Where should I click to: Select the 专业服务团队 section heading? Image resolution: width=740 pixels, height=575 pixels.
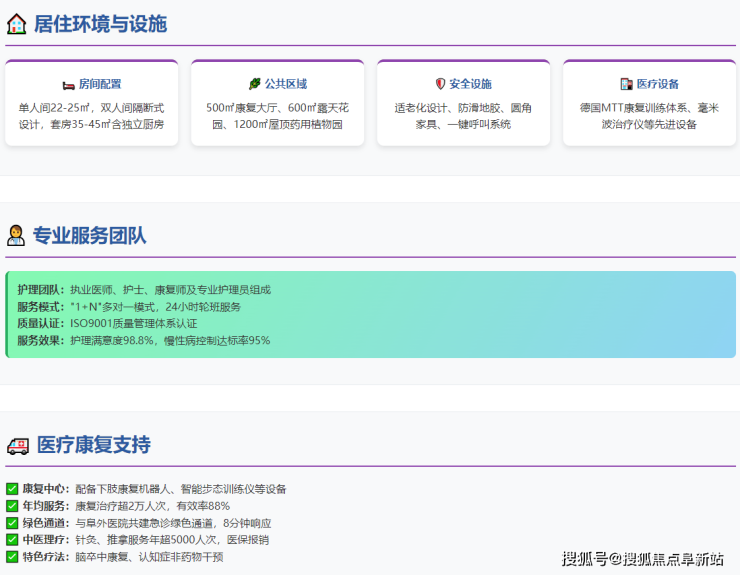[x=90, y=236]
